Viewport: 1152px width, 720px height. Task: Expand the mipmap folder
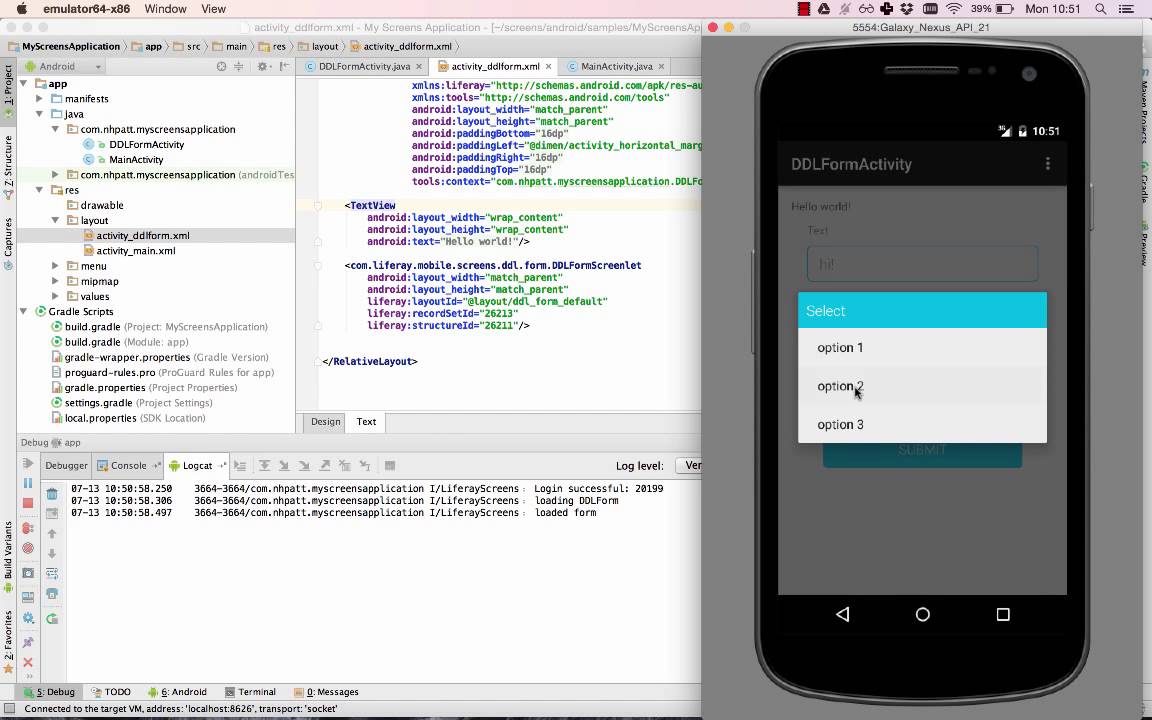tap(55, 281)
